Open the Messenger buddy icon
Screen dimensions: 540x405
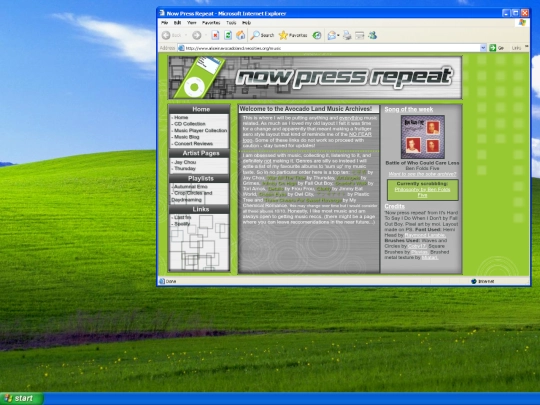point(372,35)
